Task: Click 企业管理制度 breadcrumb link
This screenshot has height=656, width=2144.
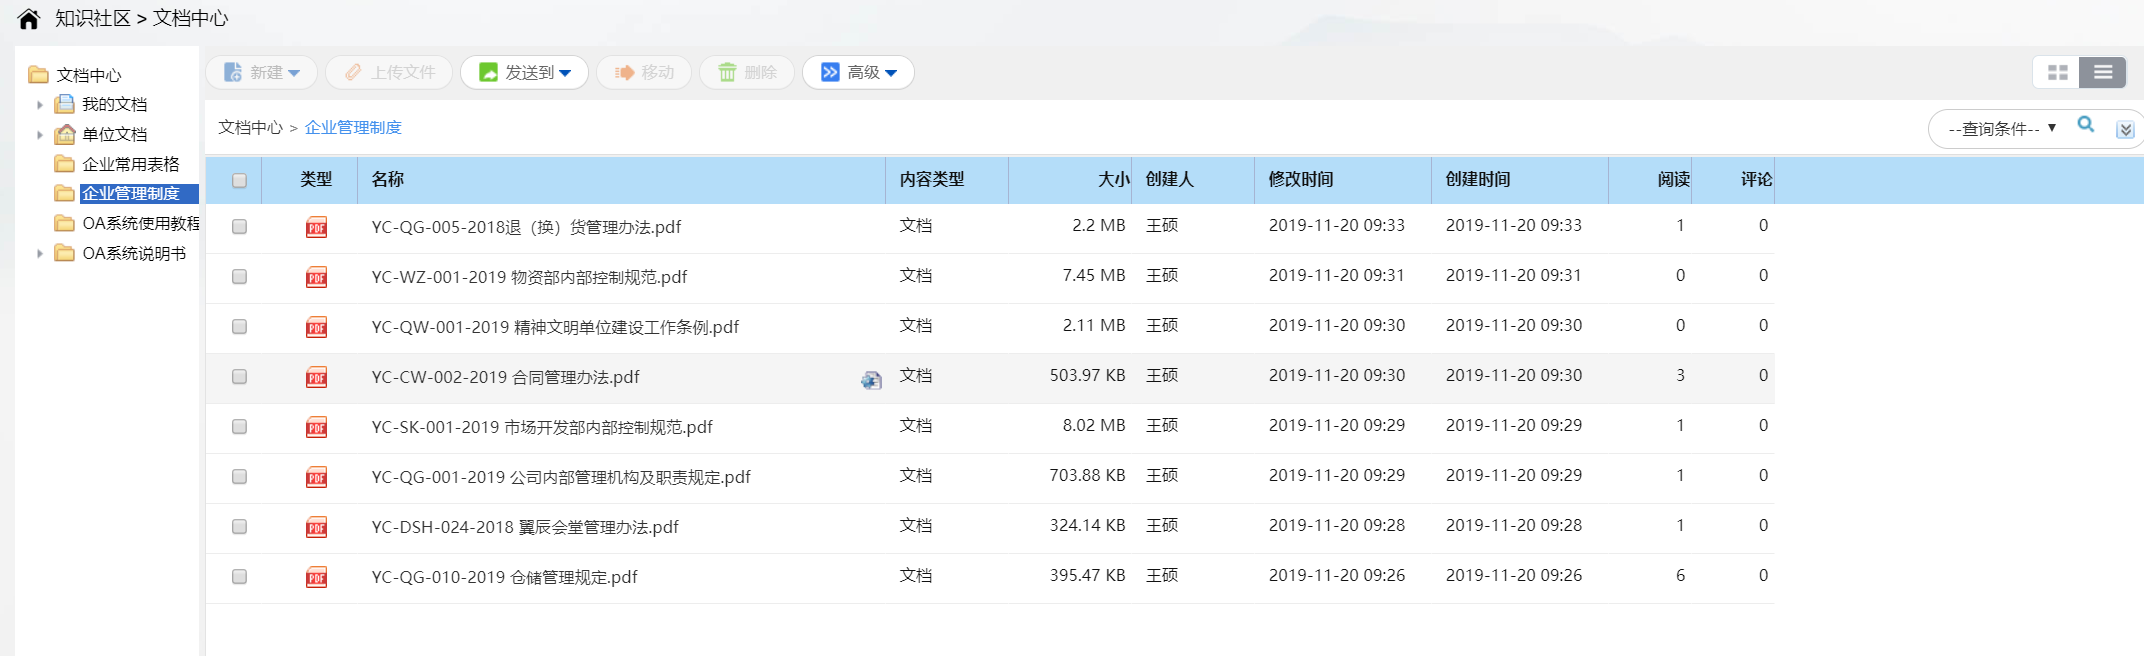Action: [353, 128]
